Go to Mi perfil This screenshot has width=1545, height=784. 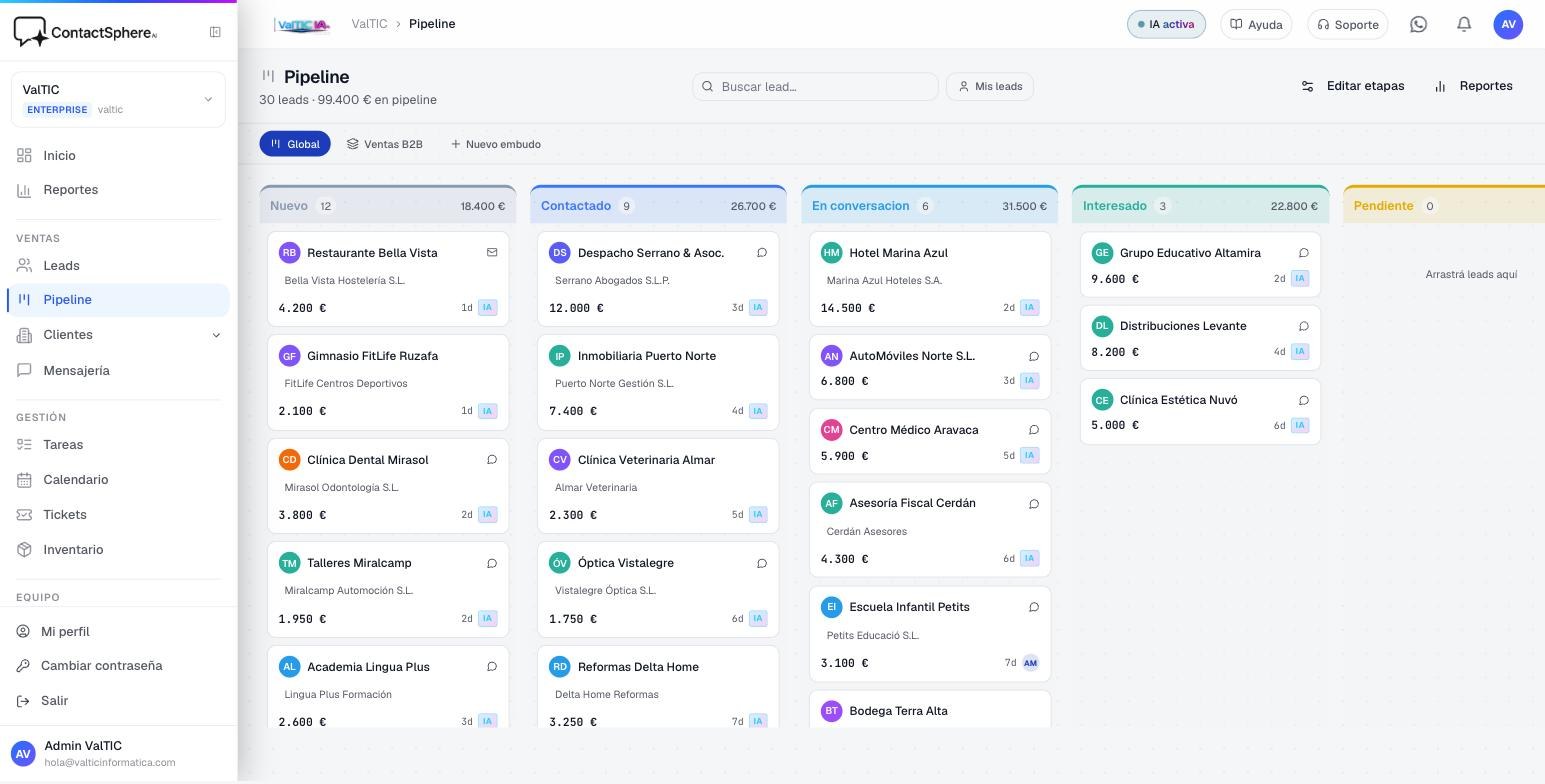coord(118,631)
